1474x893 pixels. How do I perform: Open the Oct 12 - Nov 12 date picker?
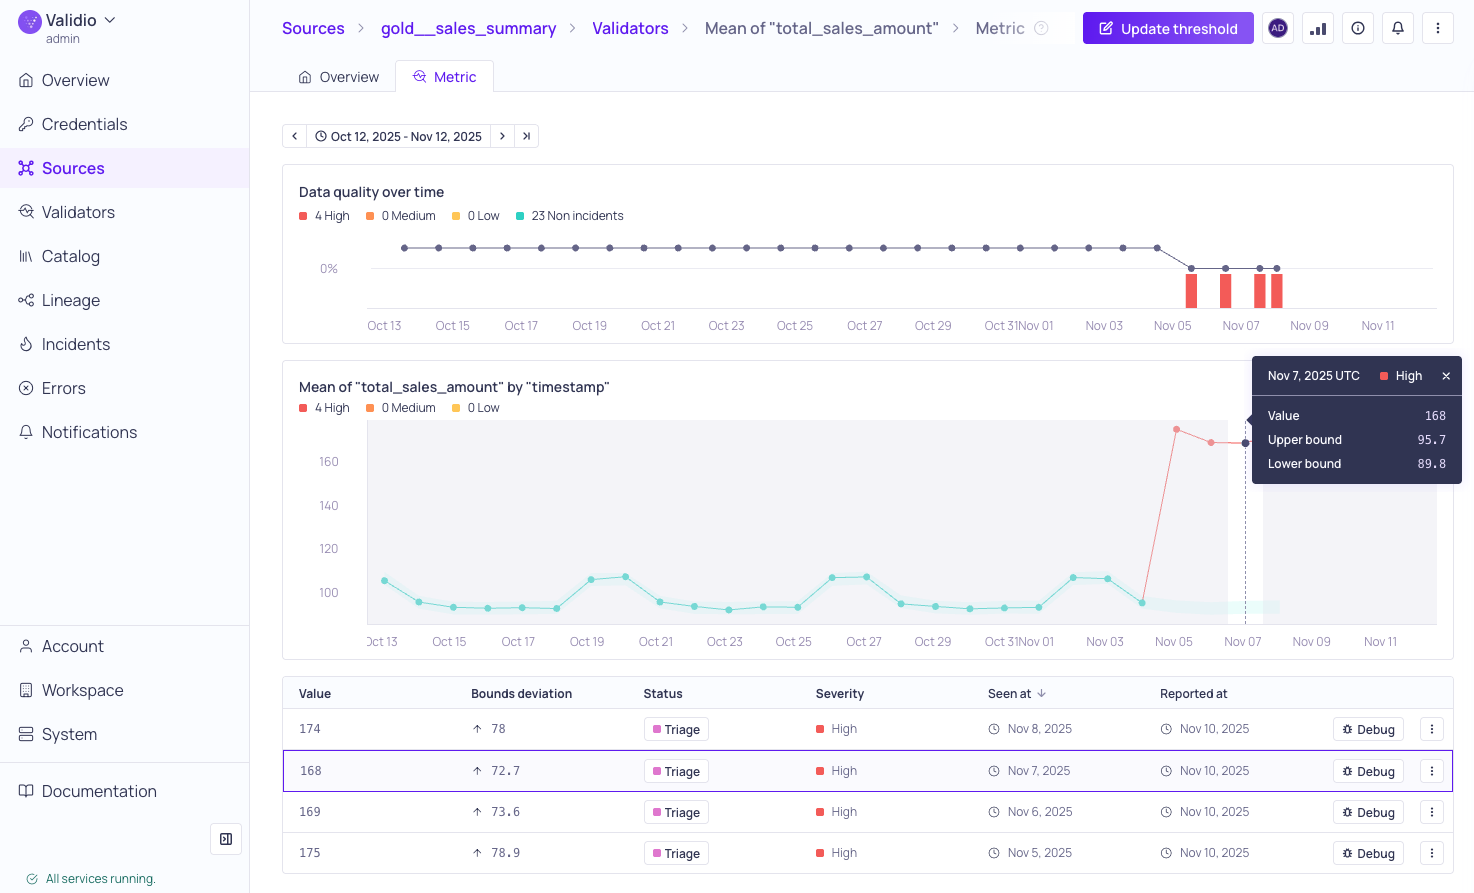tap(398, 136)
